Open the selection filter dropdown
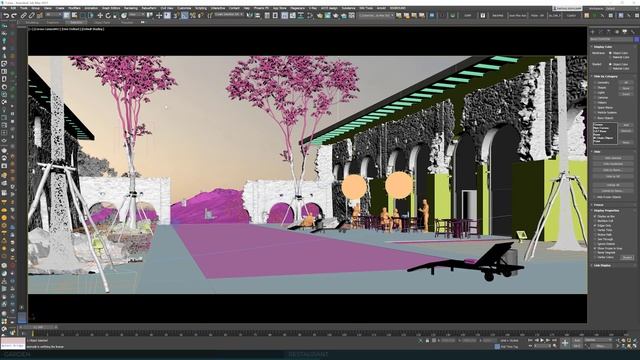The image size is (640, 360). [53, 15]
